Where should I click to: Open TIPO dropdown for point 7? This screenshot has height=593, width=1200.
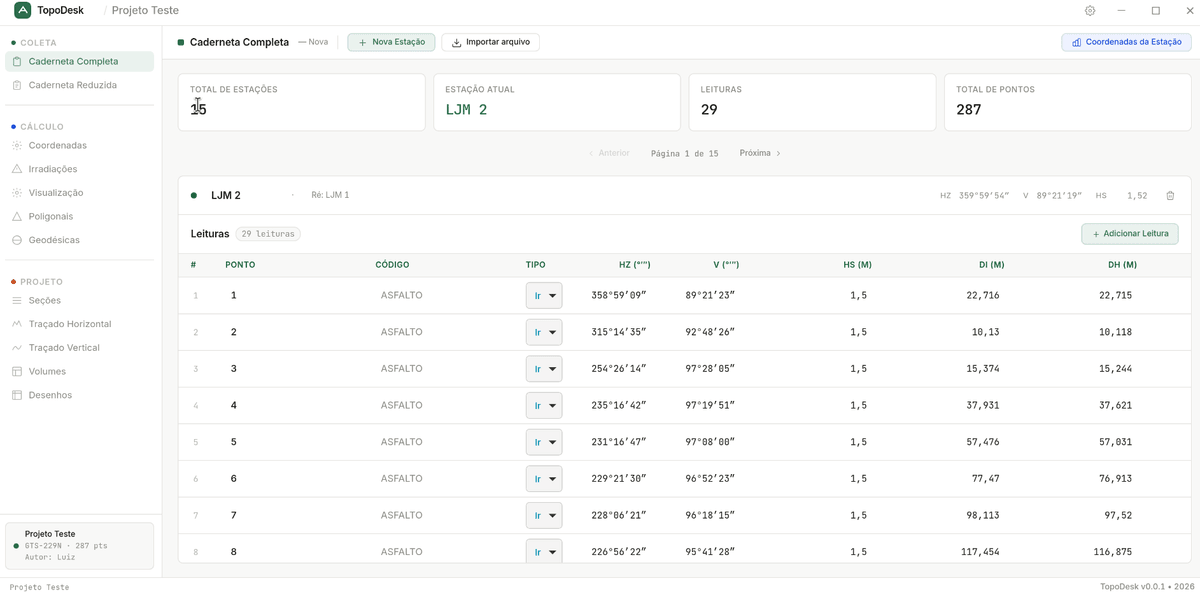[x=544, y=515]
